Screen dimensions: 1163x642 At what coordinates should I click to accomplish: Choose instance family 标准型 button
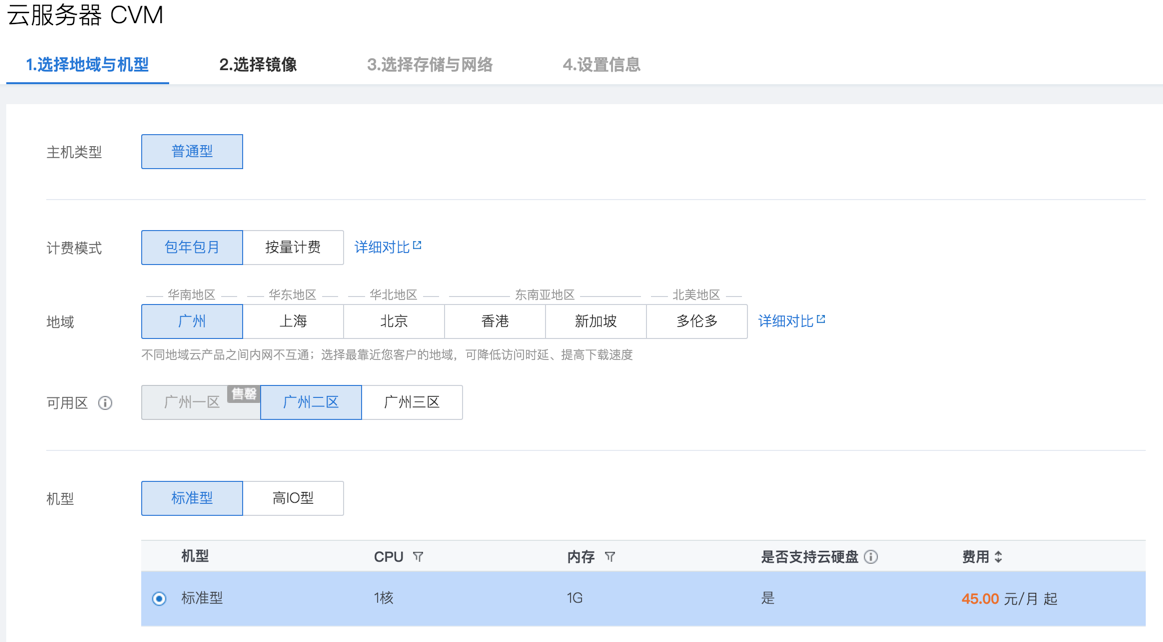click(192, 498)
